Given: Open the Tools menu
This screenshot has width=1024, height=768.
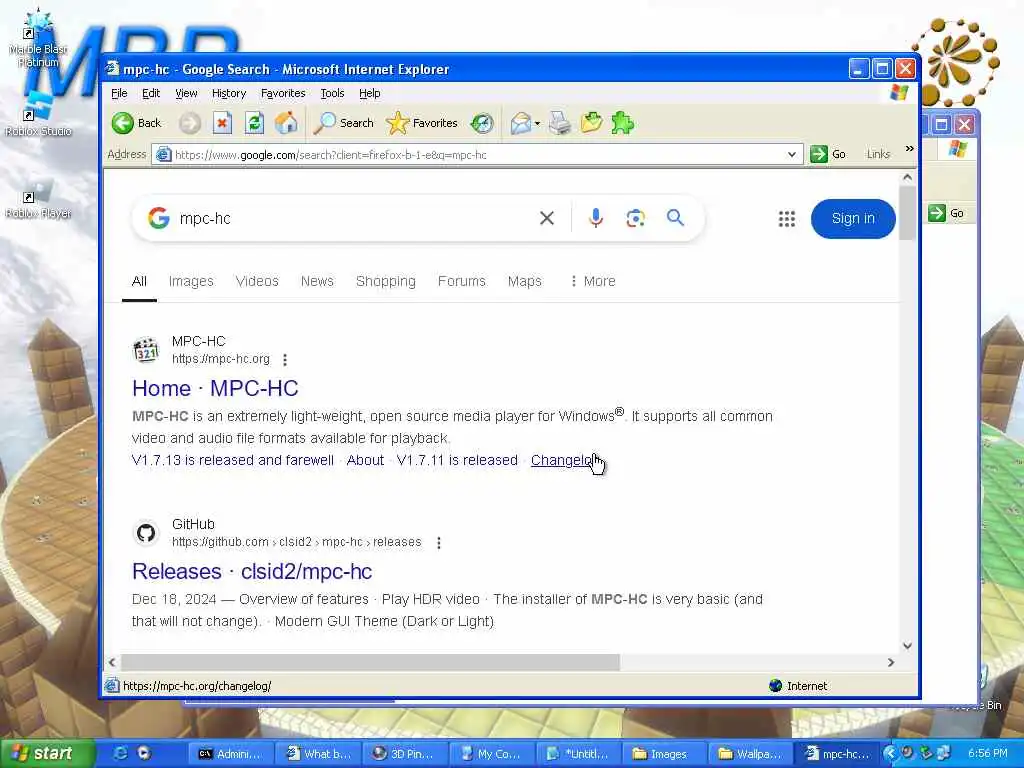Looking at the screenshot, I should pos(332,93).
